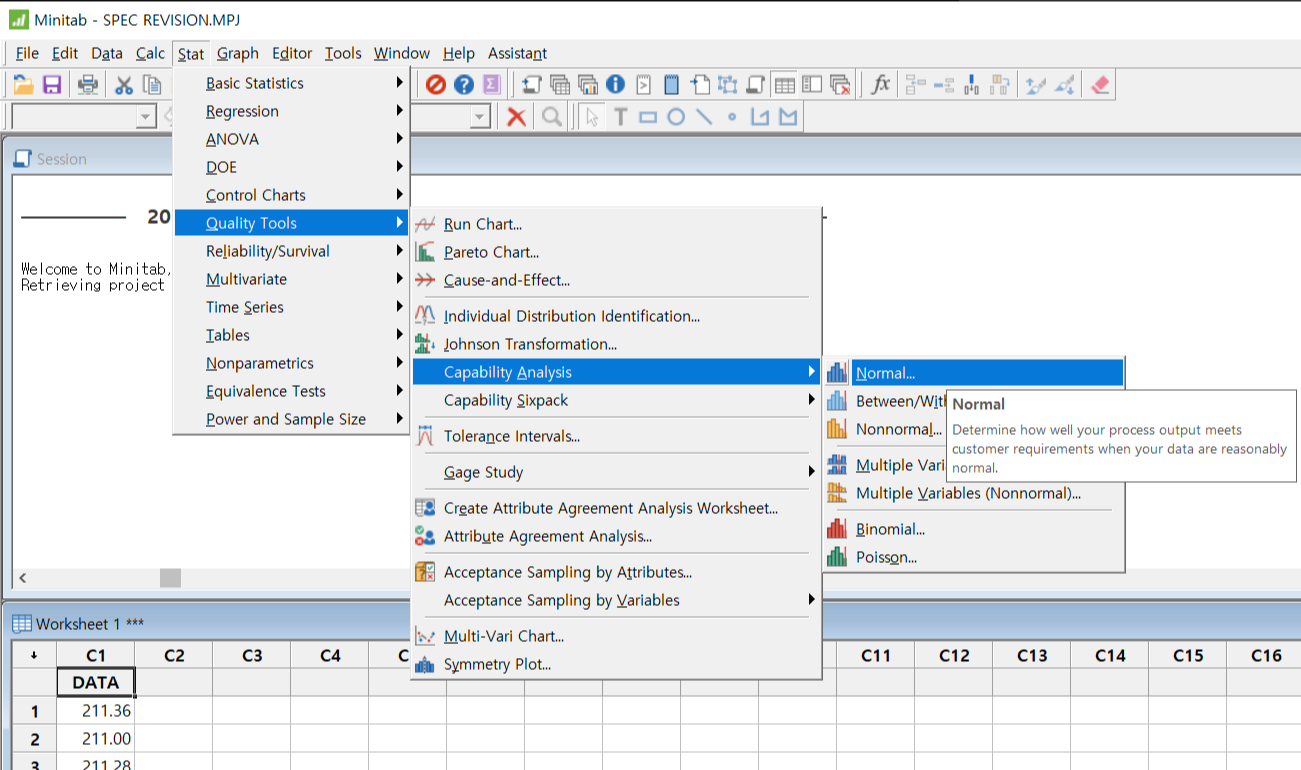Click the DATA column name cell

coord(96,683)
